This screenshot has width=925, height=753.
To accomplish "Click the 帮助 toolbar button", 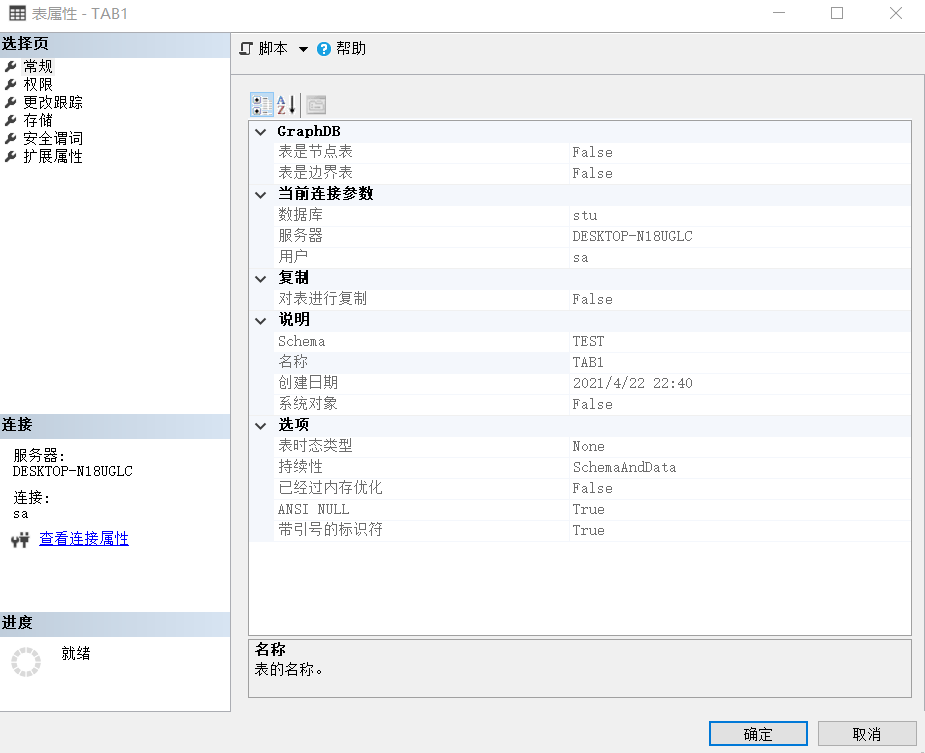I will tap(342, 48).
